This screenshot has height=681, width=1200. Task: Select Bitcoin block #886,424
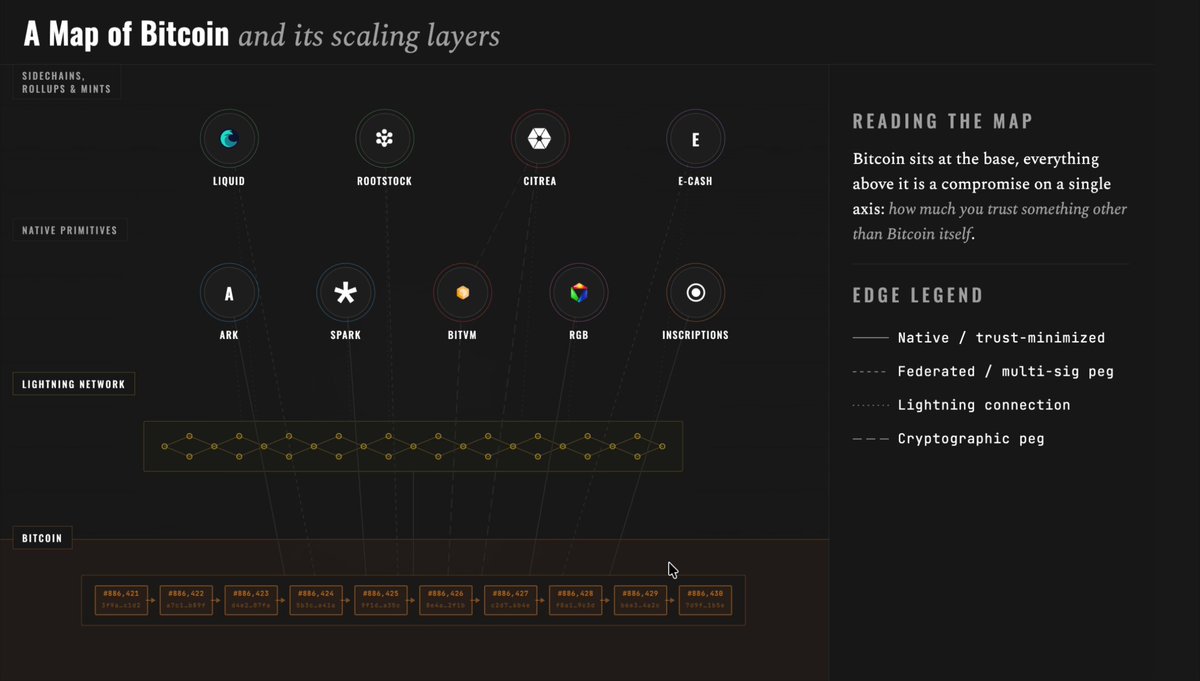316,600
